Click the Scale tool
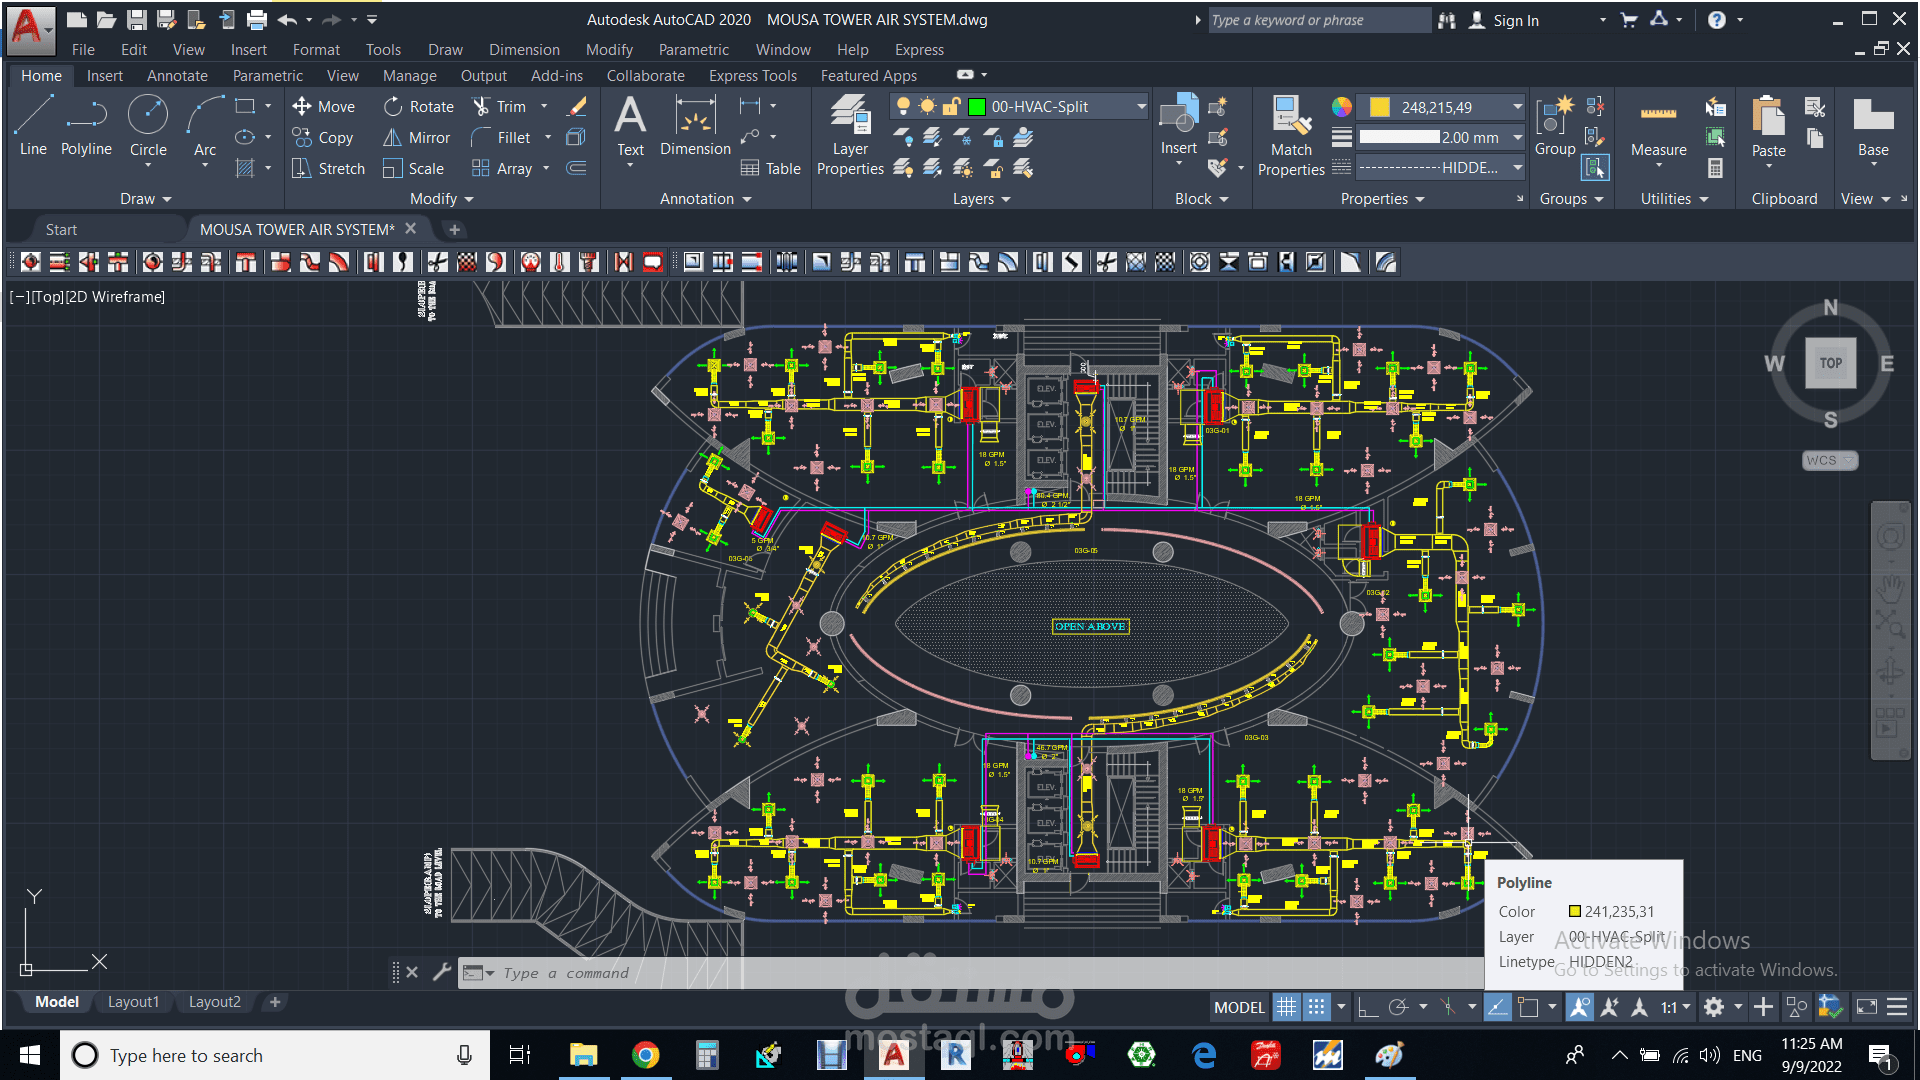 (x=413, y=168)
